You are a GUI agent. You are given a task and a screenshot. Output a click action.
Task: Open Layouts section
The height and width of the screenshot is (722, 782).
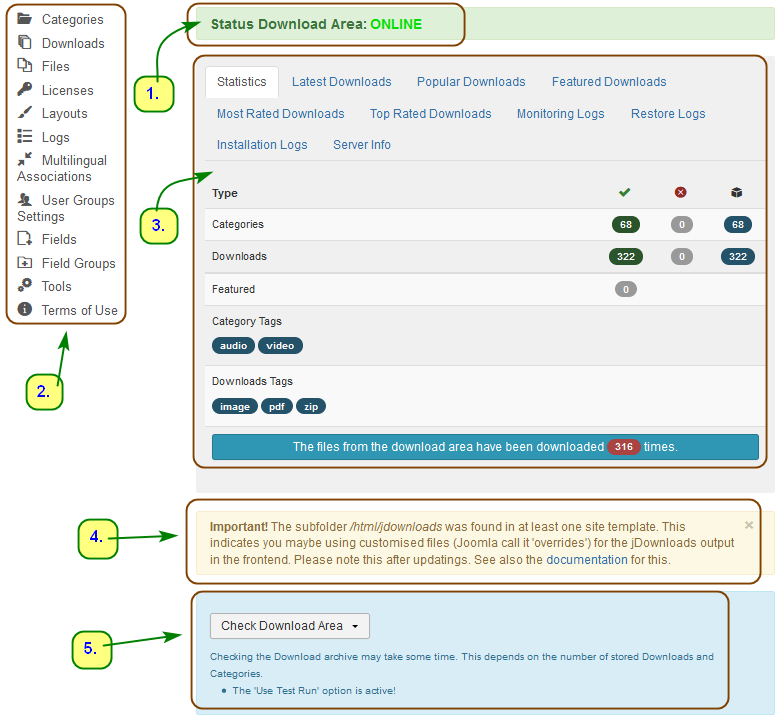[x=65, y=114]
